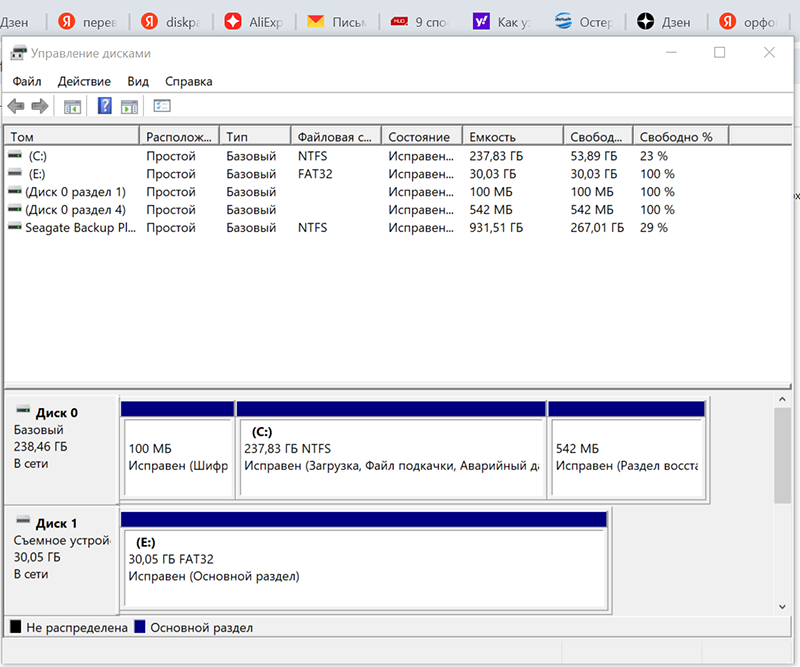Image resolution: width=800 pixels, height=667 pixels.
Task: Click the black Не распределена legend swatch
Action: 16,626
